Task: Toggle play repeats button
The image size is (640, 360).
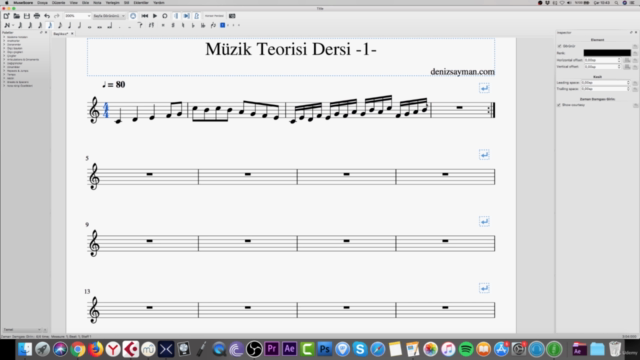Action: pos(176,16)
